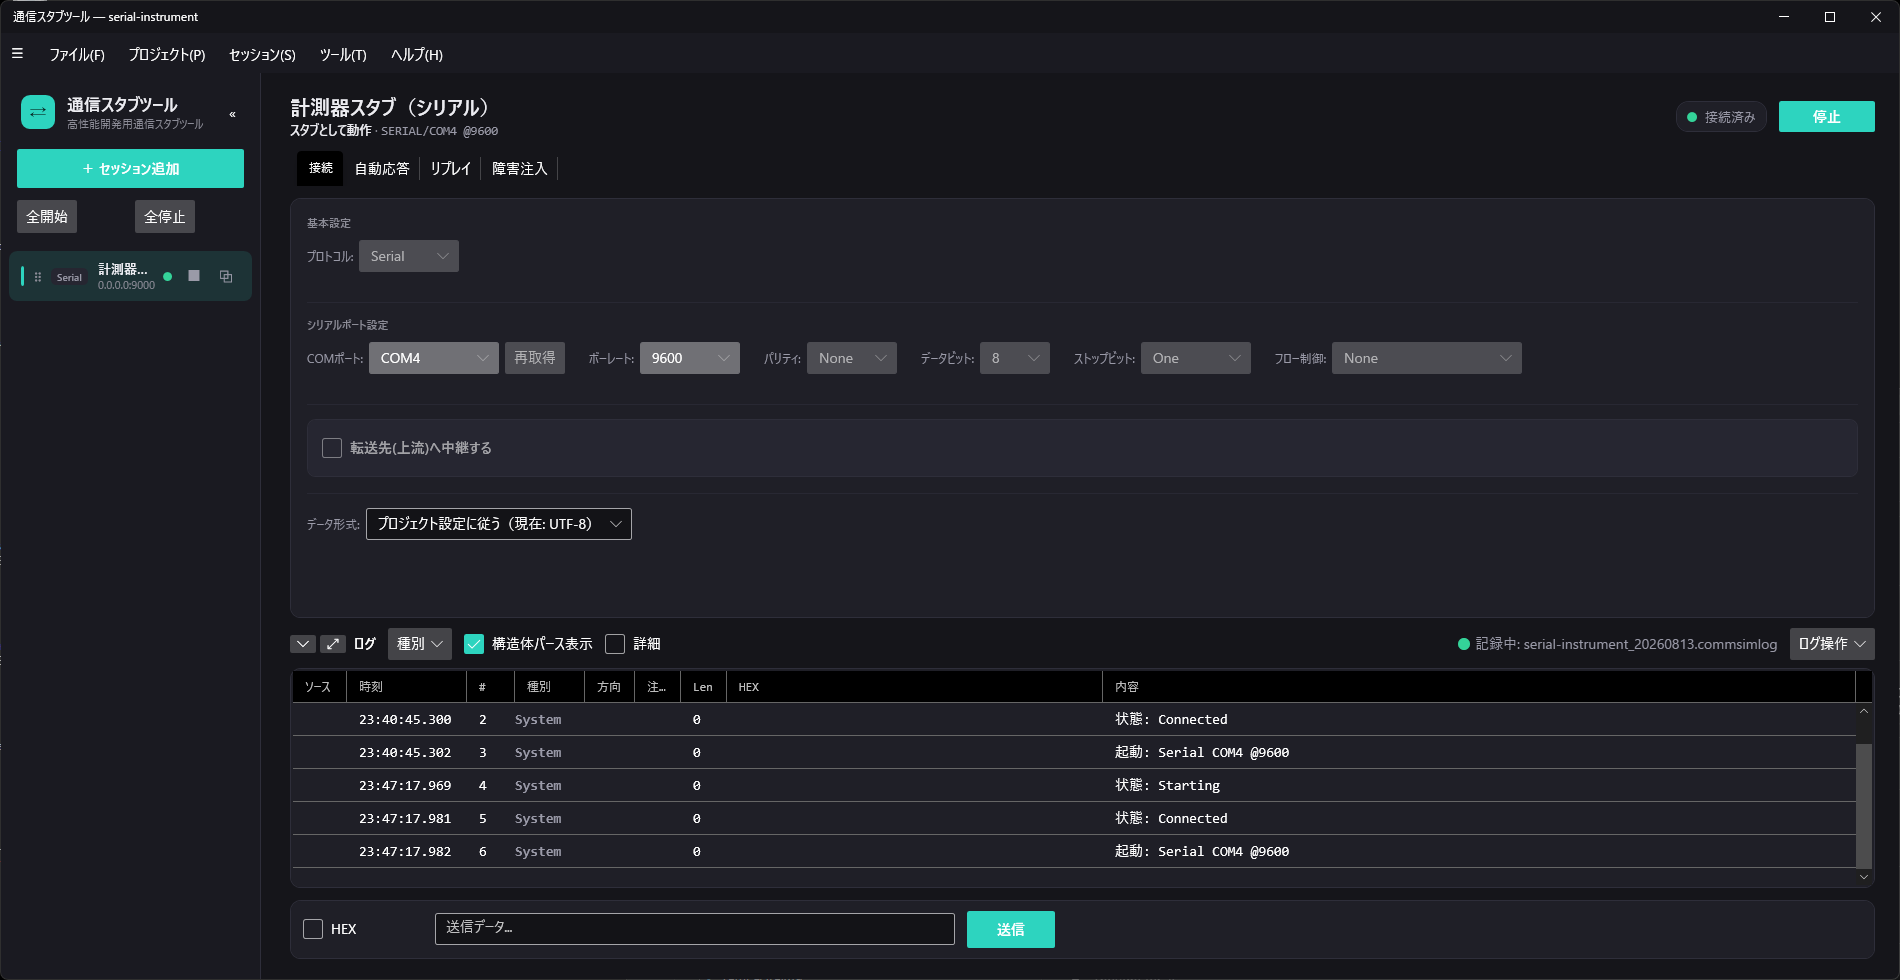Switch to the 障害注入 tab
1900x980 pixels.
[519, 168]
